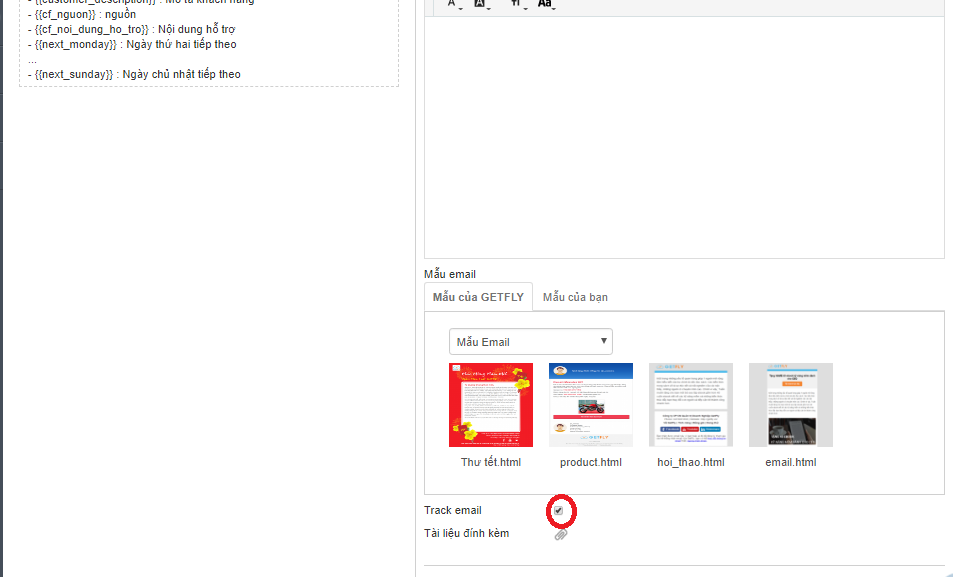Viewport: 953px width, 577px height.
Task: Click the {{cf_nguon}} variable line
Action: click(x=82, y=14)
